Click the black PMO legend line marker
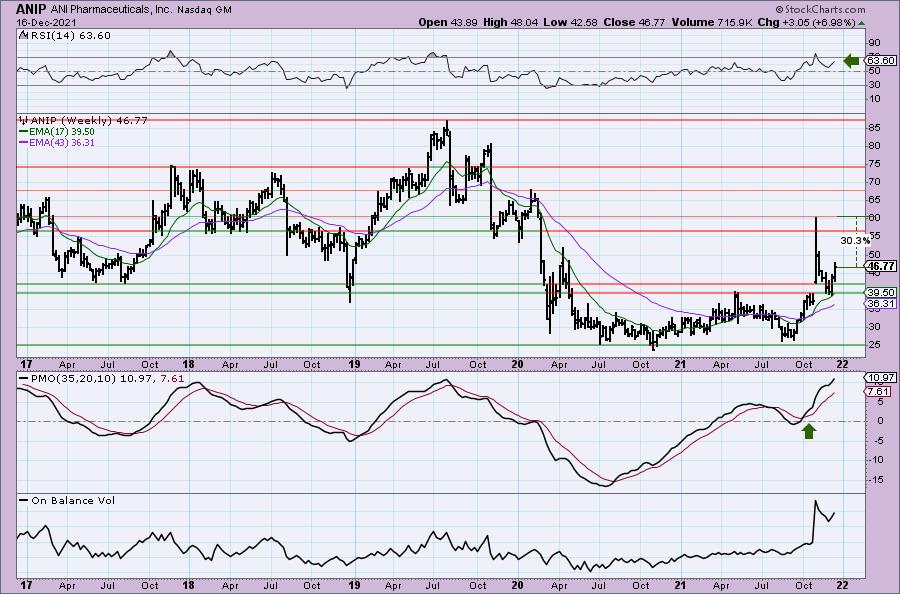This screenshot has height=594, width=900. (x=23, y=379)
